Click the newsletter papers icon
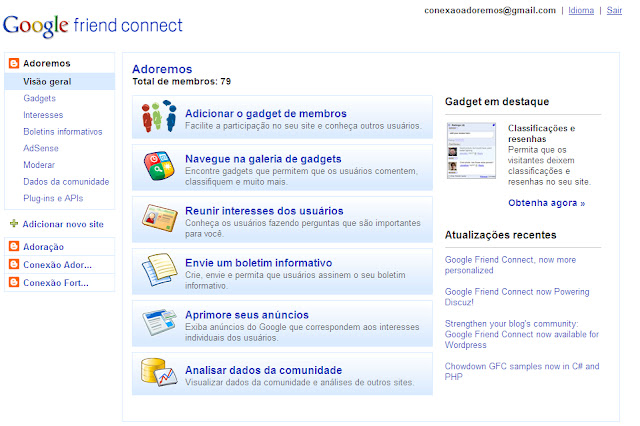The width and height of the screenshot is (640, 426). point(159,269)
